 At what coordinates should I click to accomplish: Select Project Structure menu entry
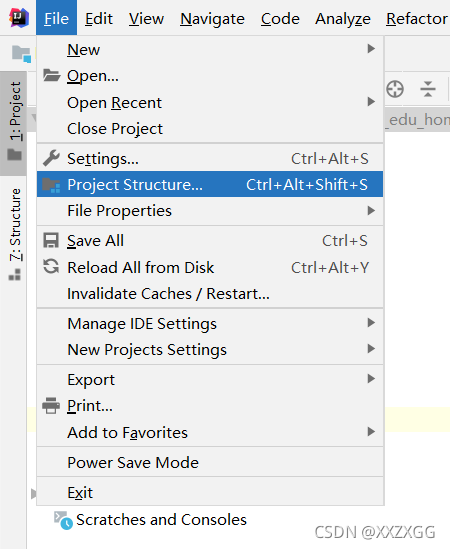pyautogui.click(x=210, y=184)
